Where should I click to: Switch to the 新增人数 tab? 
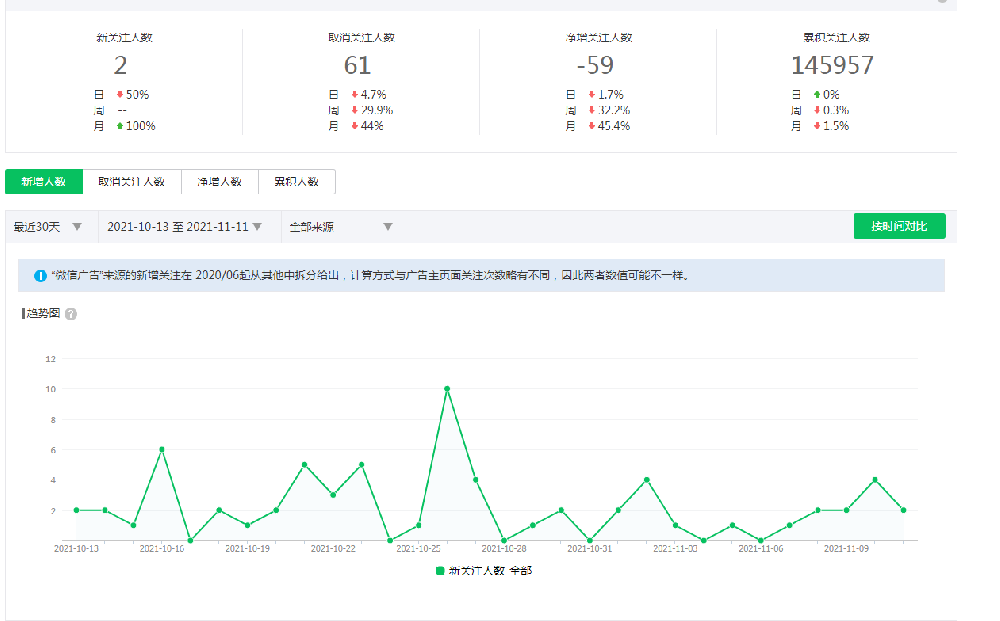(44, 181)
